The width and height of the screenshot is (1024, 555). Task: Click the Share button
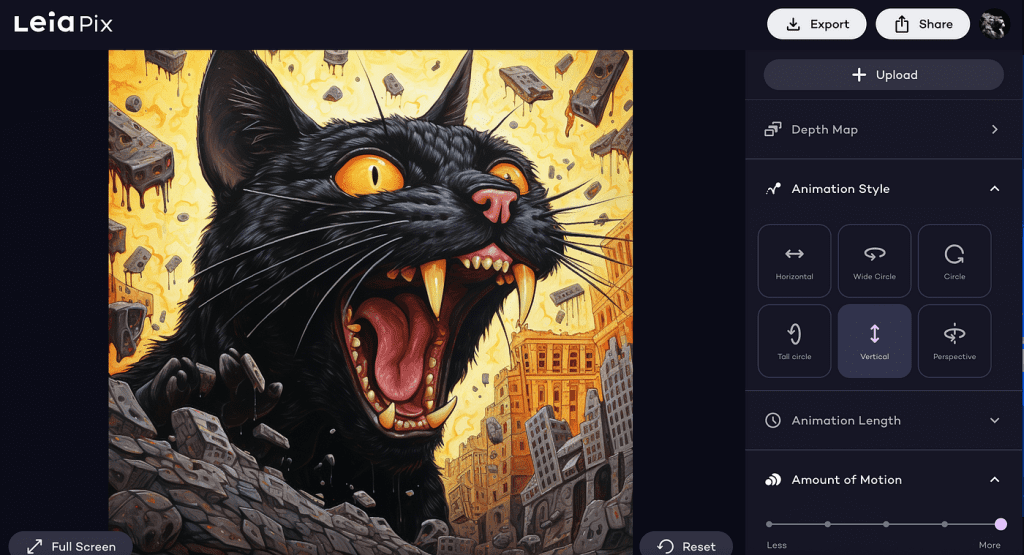922,24
